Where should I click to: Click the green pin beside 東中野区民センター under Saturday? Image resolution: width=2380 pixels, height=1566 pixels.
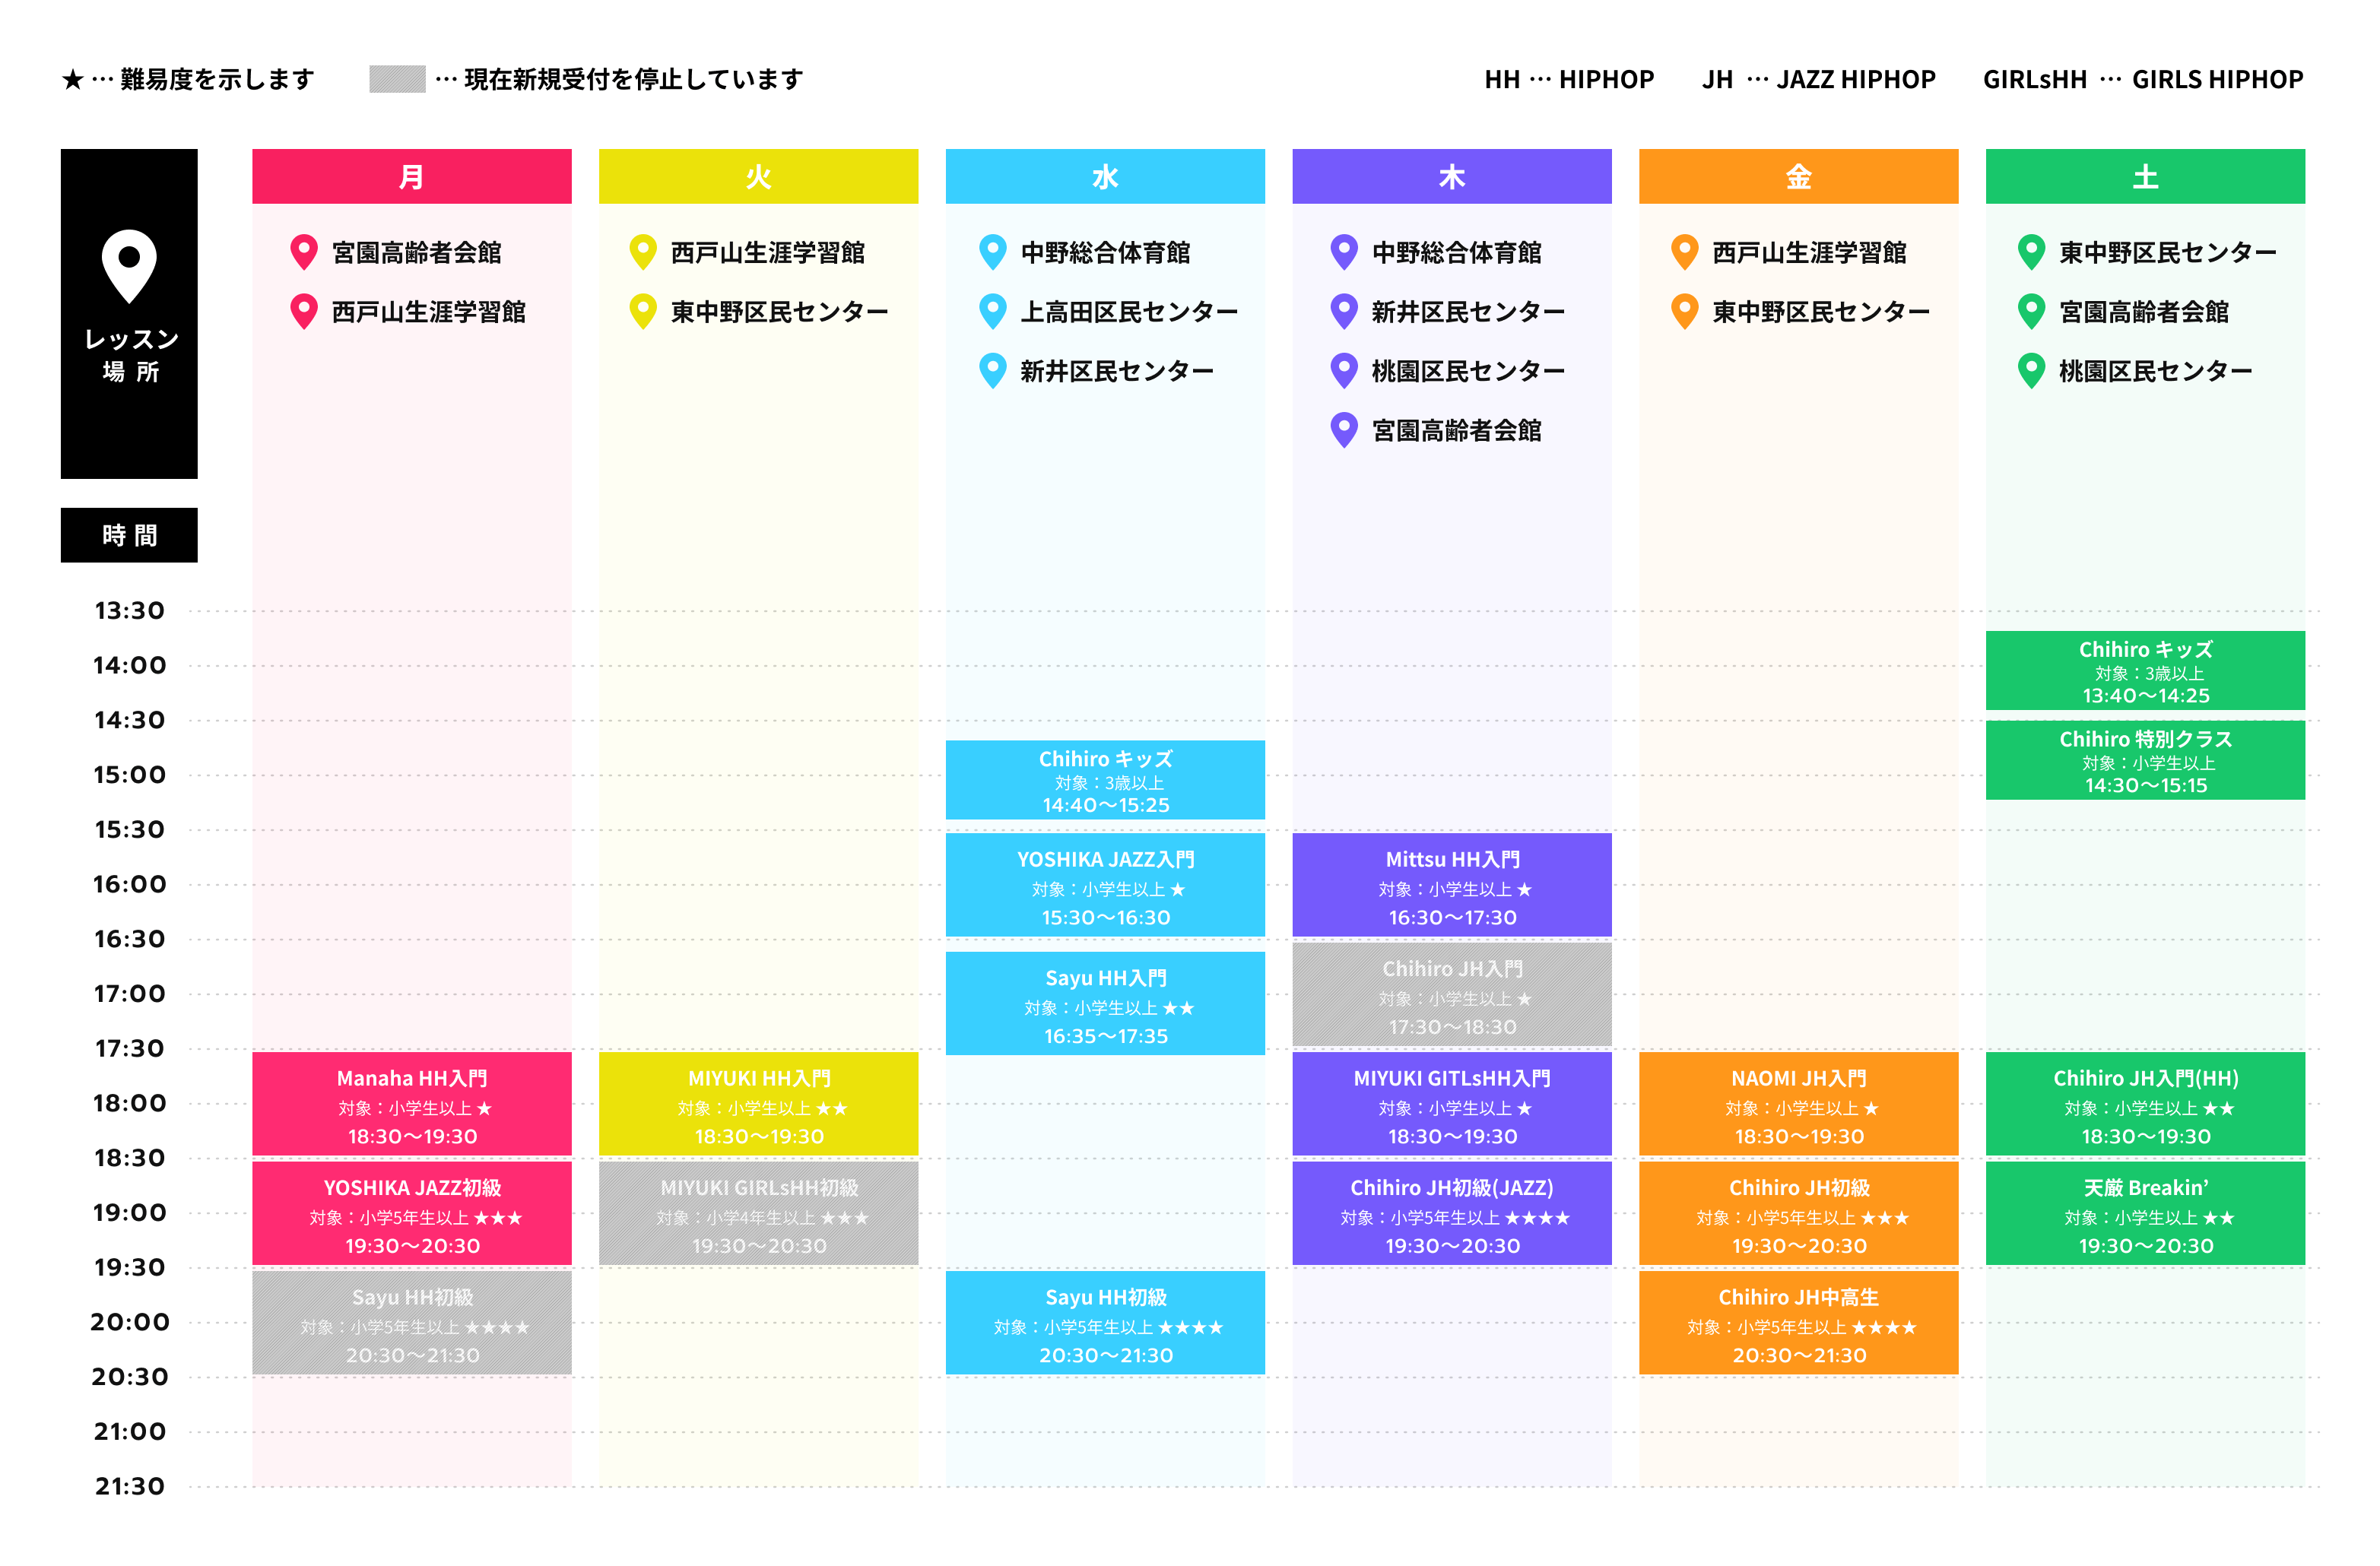coord(2031,252)
